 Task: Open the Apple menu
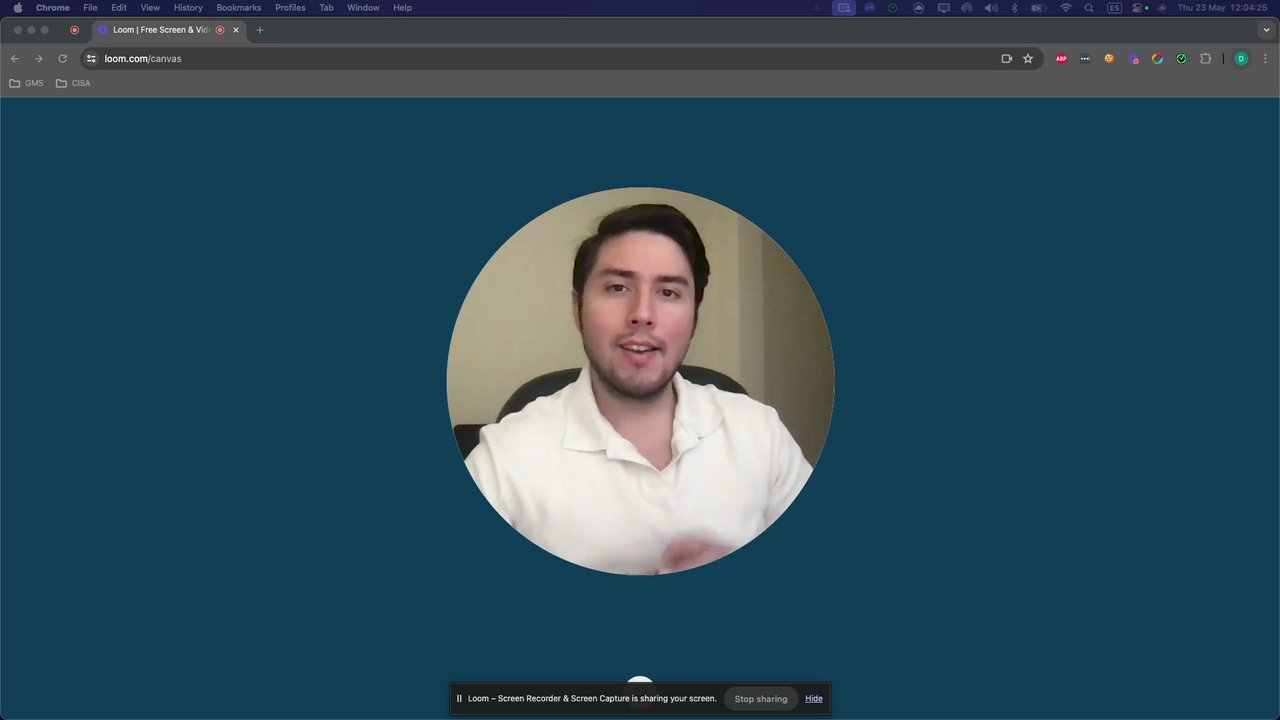(x=17, y=7)
